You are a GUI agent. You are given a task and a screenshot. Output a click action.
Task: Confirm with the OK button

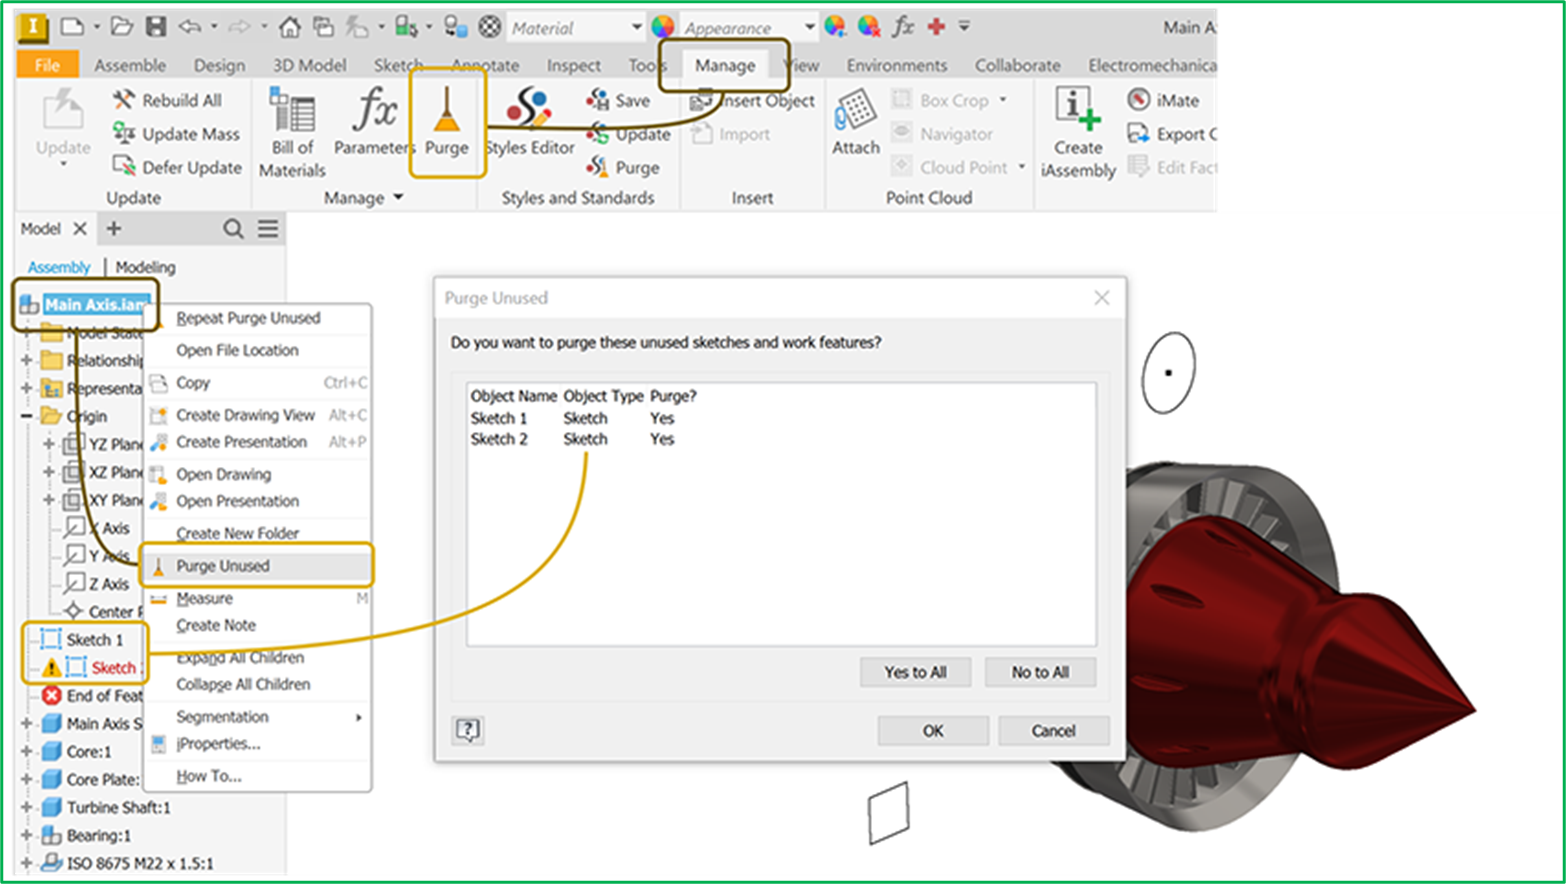click(933, 731)
